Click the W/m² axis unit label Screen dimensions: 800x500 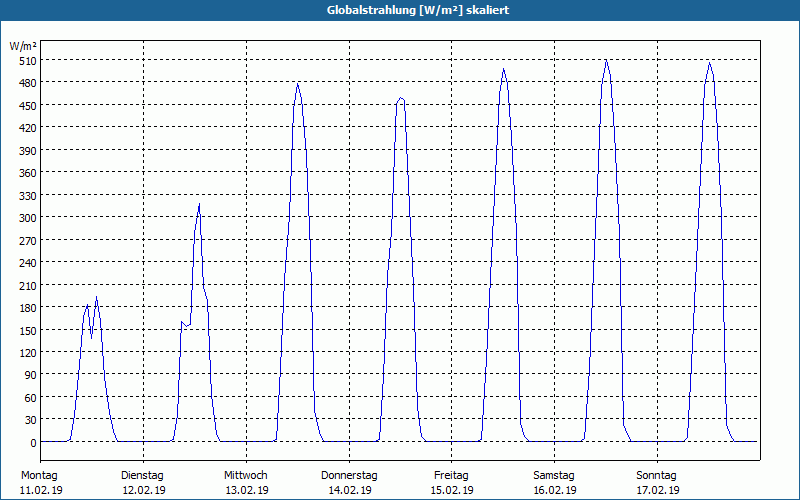(x=23, y=46)
